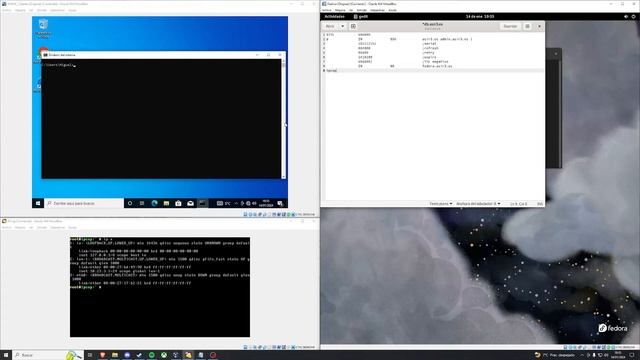Open Máquina menu of Fedora VirtualBox window
This screenshot has width=640, height=360.
(x=340, y=10)
